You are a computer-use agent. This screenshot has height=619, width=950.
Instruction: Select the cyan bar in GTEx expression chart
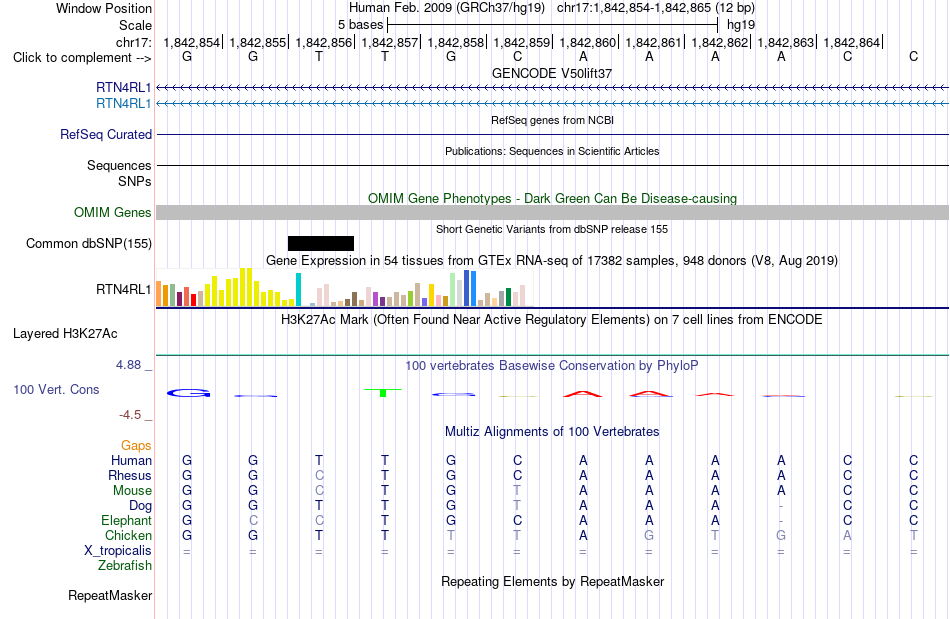click(298, 290)
